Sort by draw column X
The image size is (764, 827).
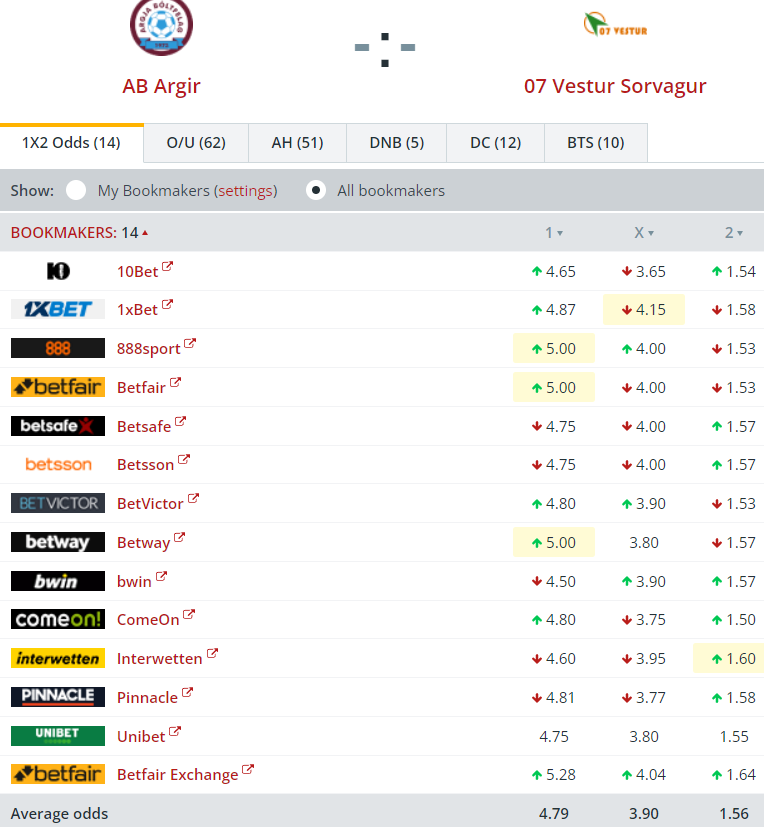pyautogui.click(x=643, y=233)
